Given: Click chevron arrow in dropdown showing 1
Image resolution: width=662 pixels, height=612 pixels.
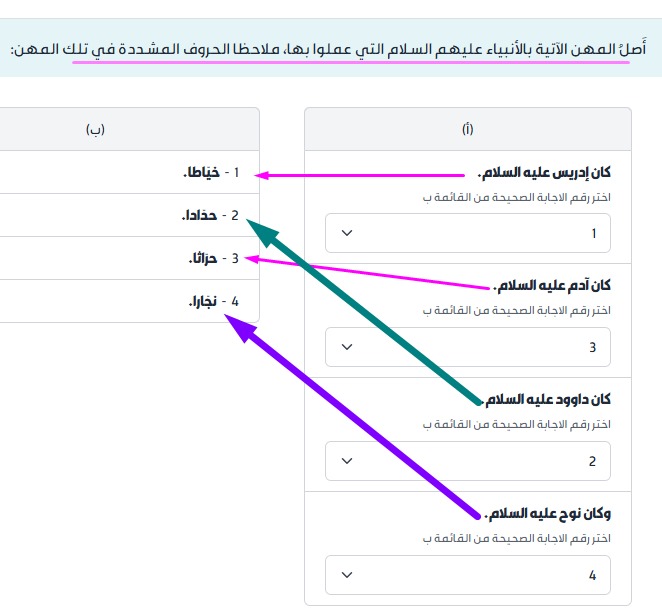Looking at the screenshot, I should pyautogui.click(x=347, y=233).
